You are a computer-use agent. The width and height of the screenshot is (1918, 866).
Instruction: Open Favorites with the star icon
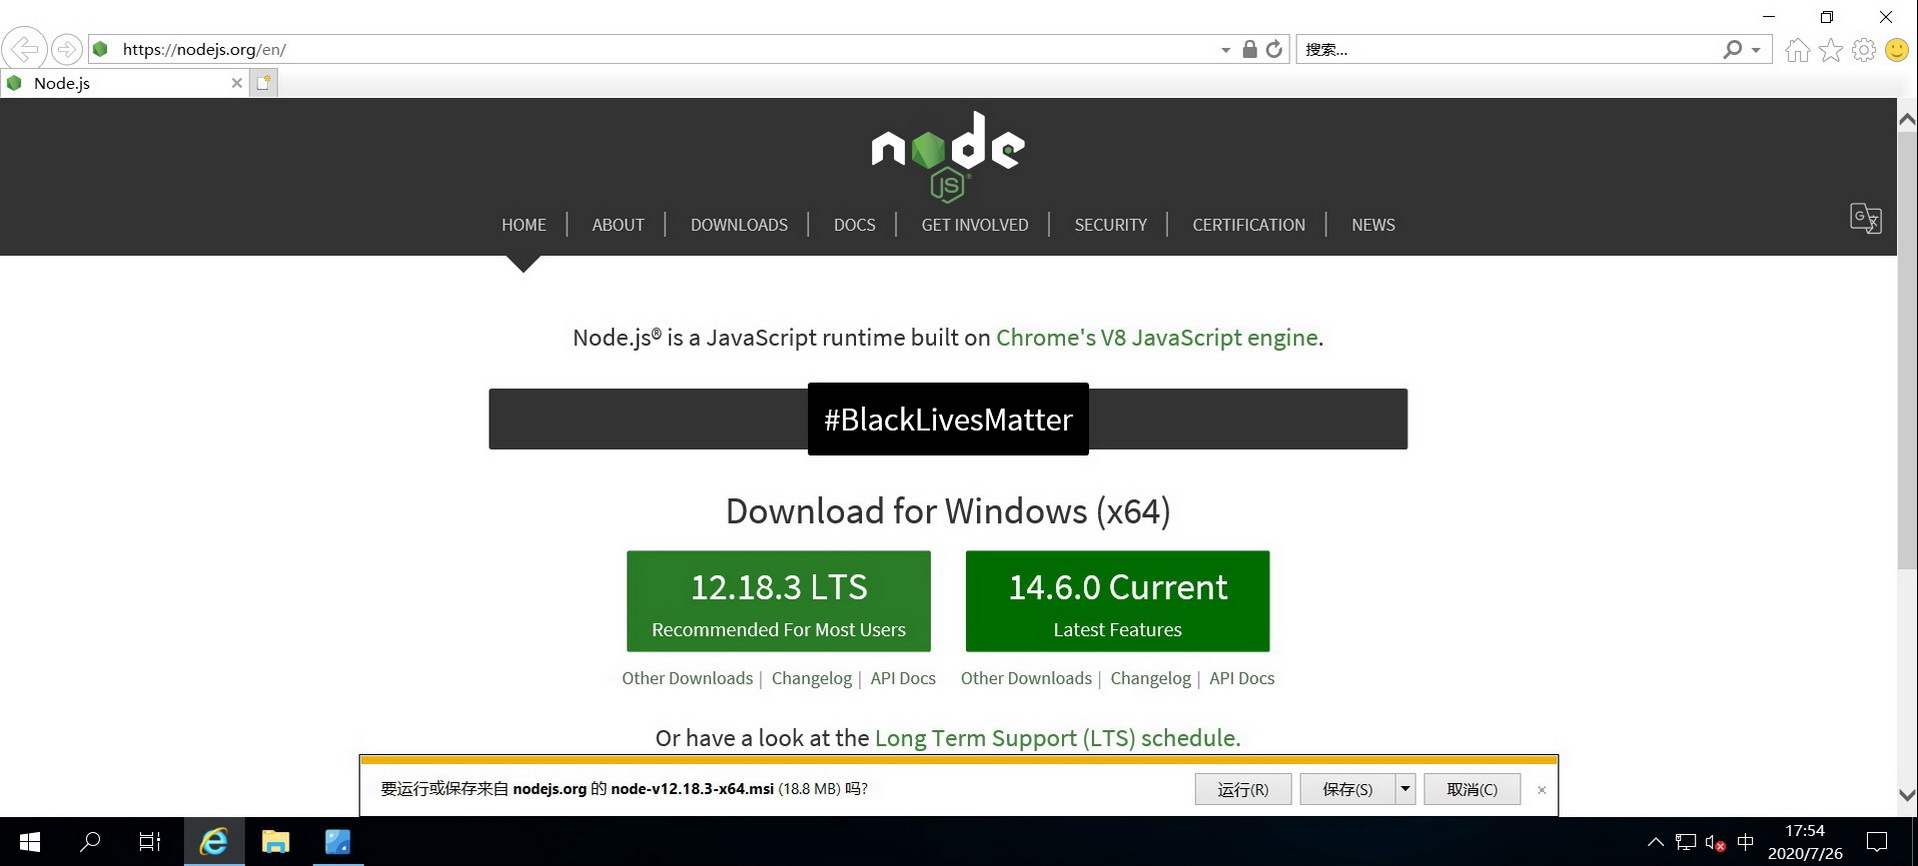coord(1831,50)
